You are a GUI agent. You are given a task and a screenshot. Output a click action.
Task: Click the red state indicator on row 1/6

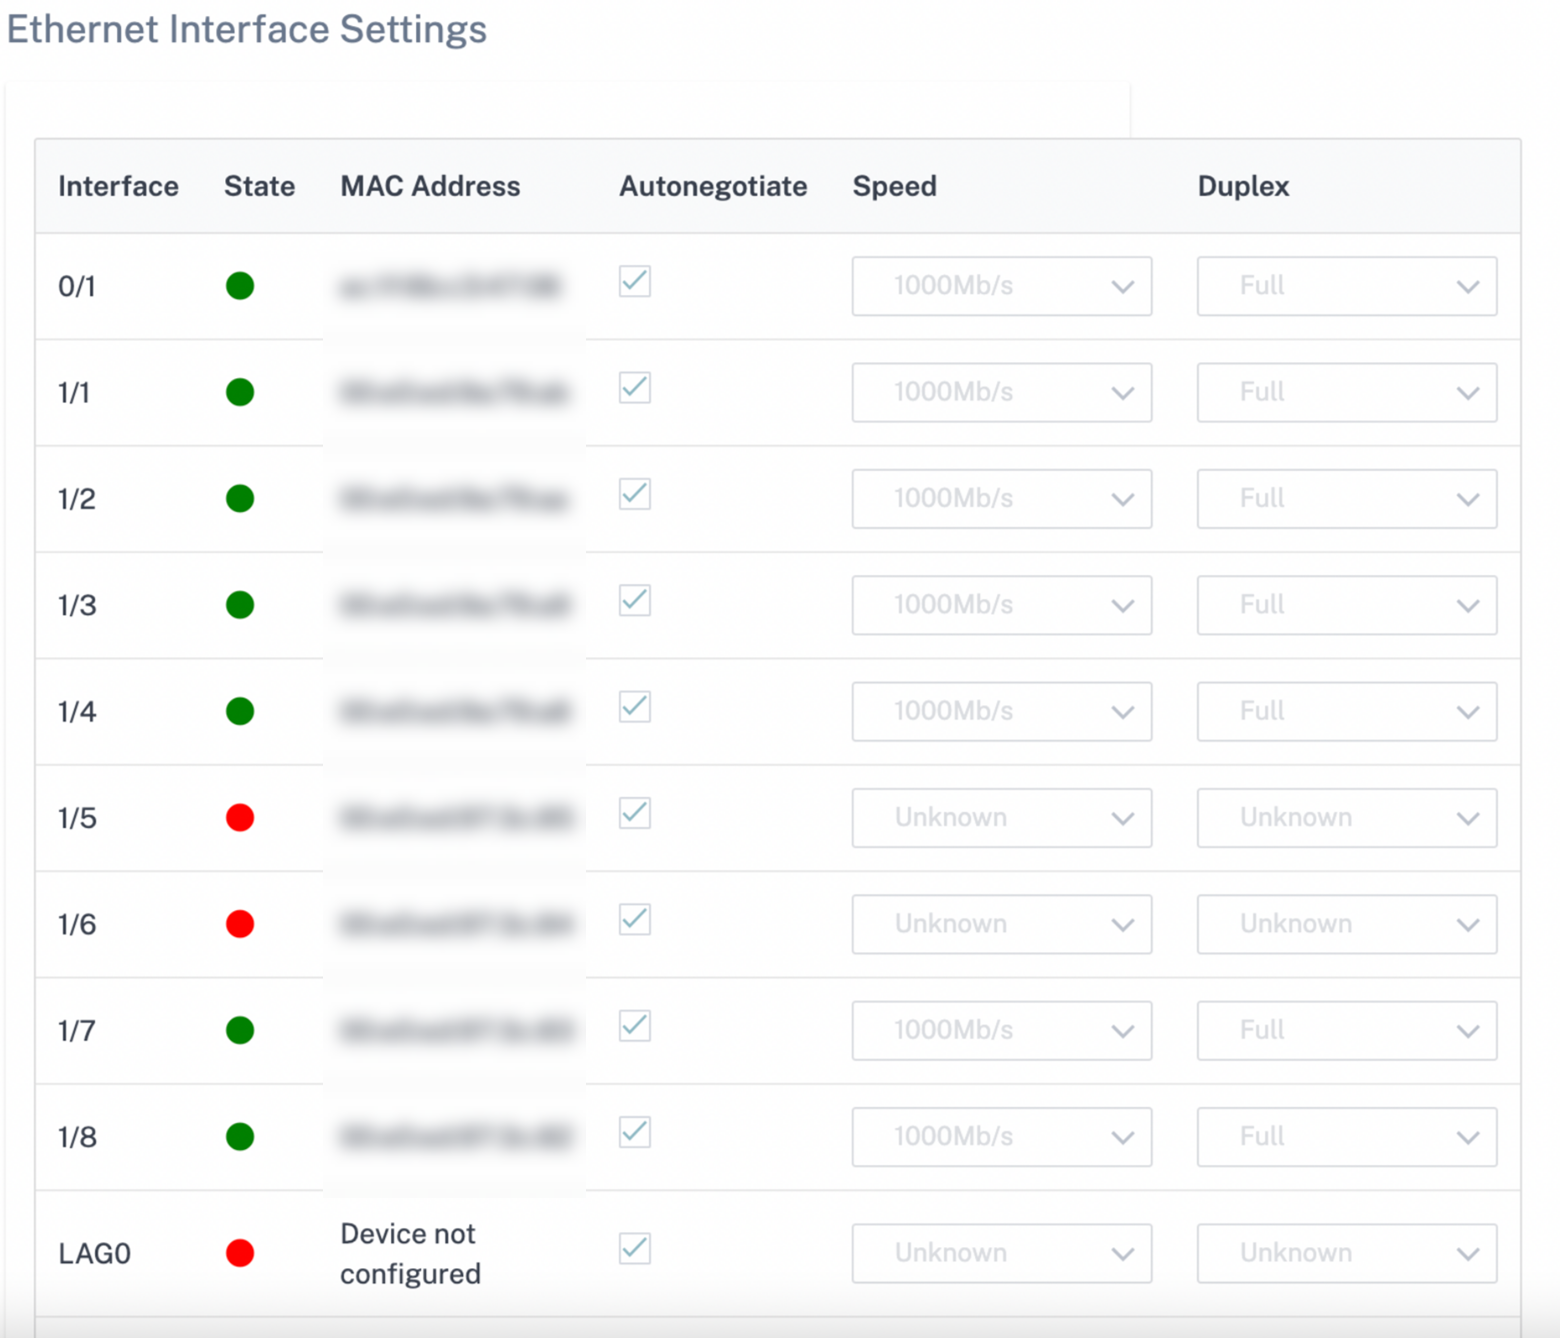[240, 924]
